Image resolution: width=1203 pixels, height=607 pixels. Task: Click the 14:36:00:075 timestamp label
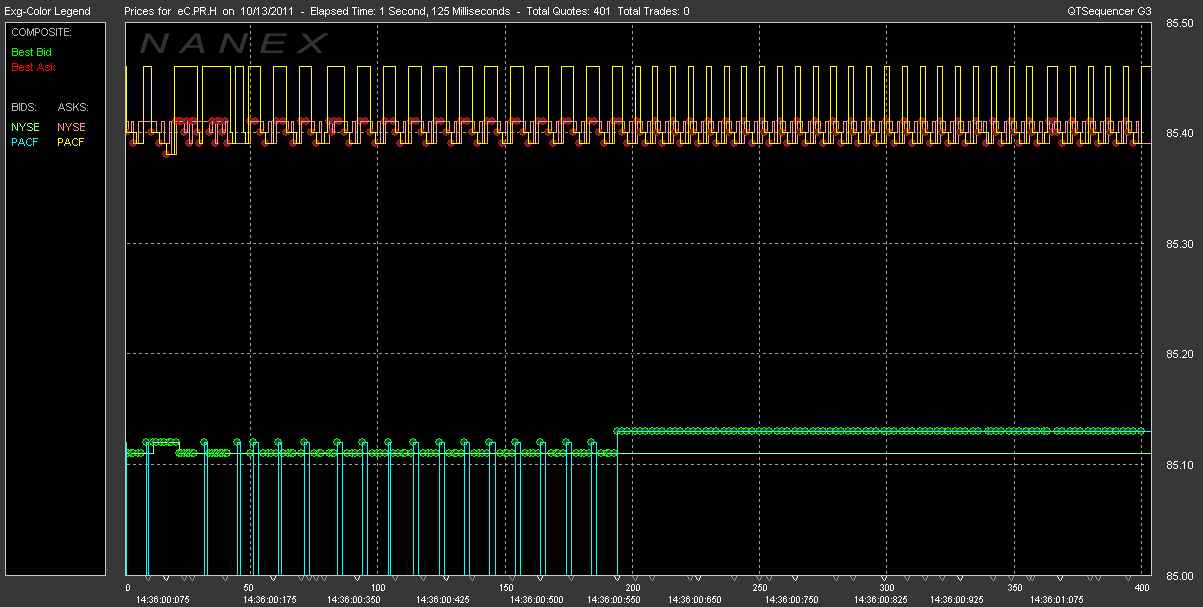[x=161, y=600]
